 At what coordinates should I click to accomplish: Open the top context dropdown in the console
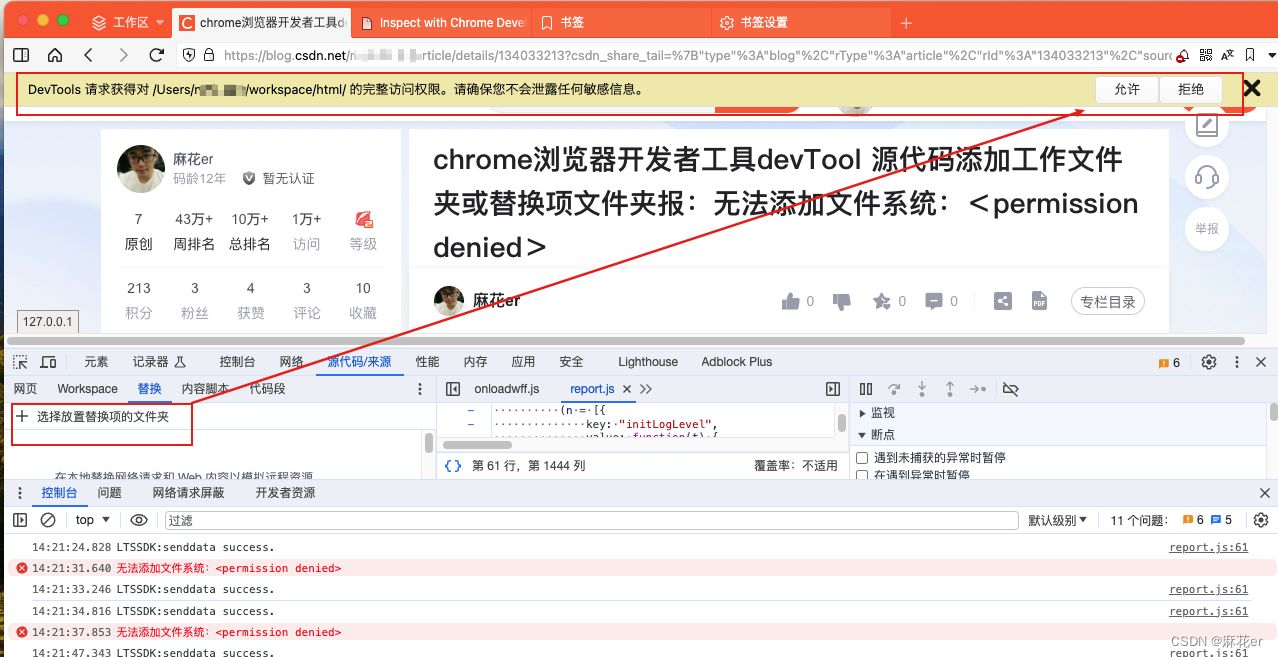93,520
